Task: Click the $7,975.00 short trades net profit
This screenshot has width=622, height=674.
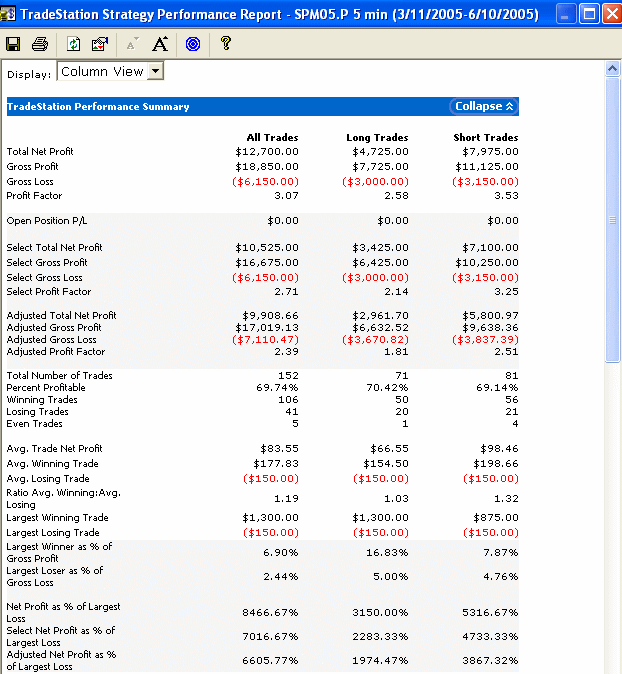Action: click(490, 152)
